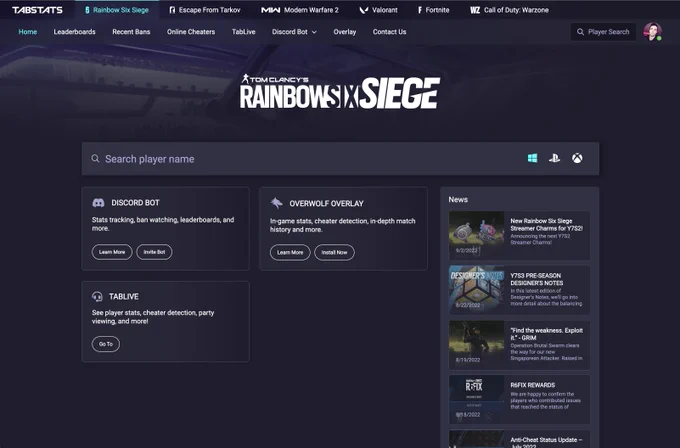Click the News section heading
The width and height of the screenshot is (680, 448).
click(x=458, y=199)
